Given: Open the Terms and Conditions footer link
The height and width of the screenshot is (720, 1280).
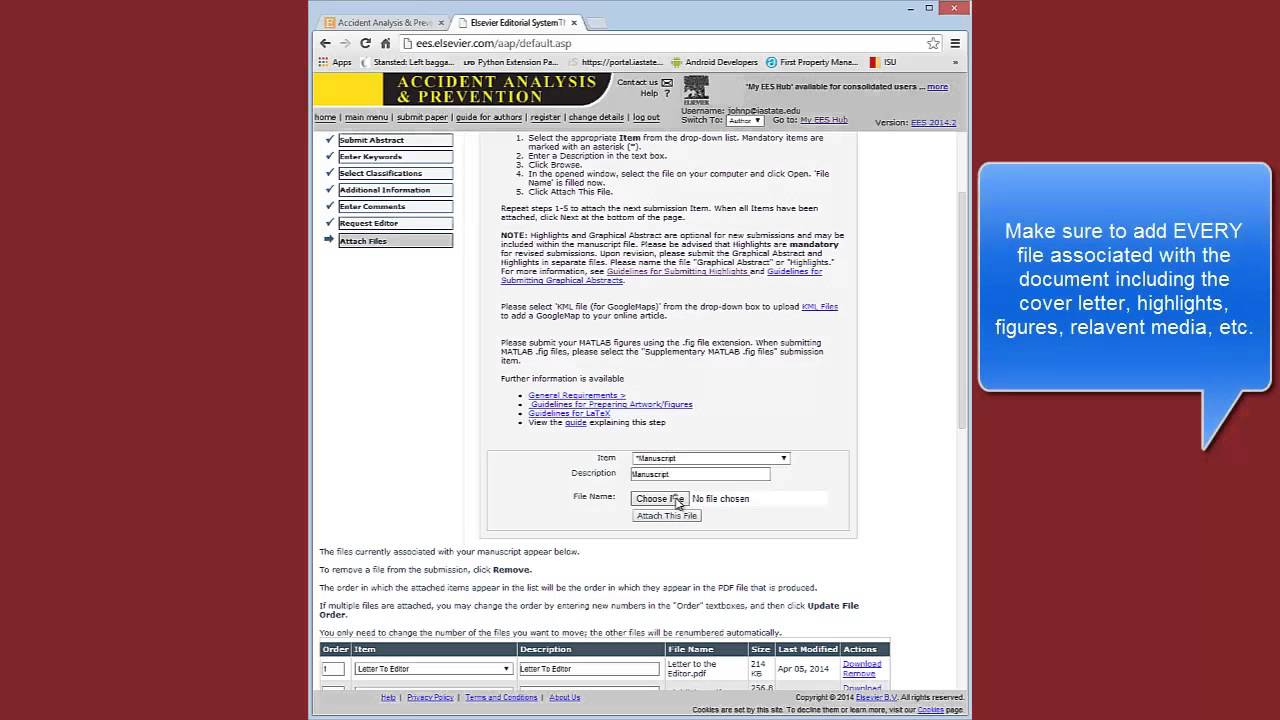Looking at the screenshot, I should pyautogui.click(x=501, y=697).
